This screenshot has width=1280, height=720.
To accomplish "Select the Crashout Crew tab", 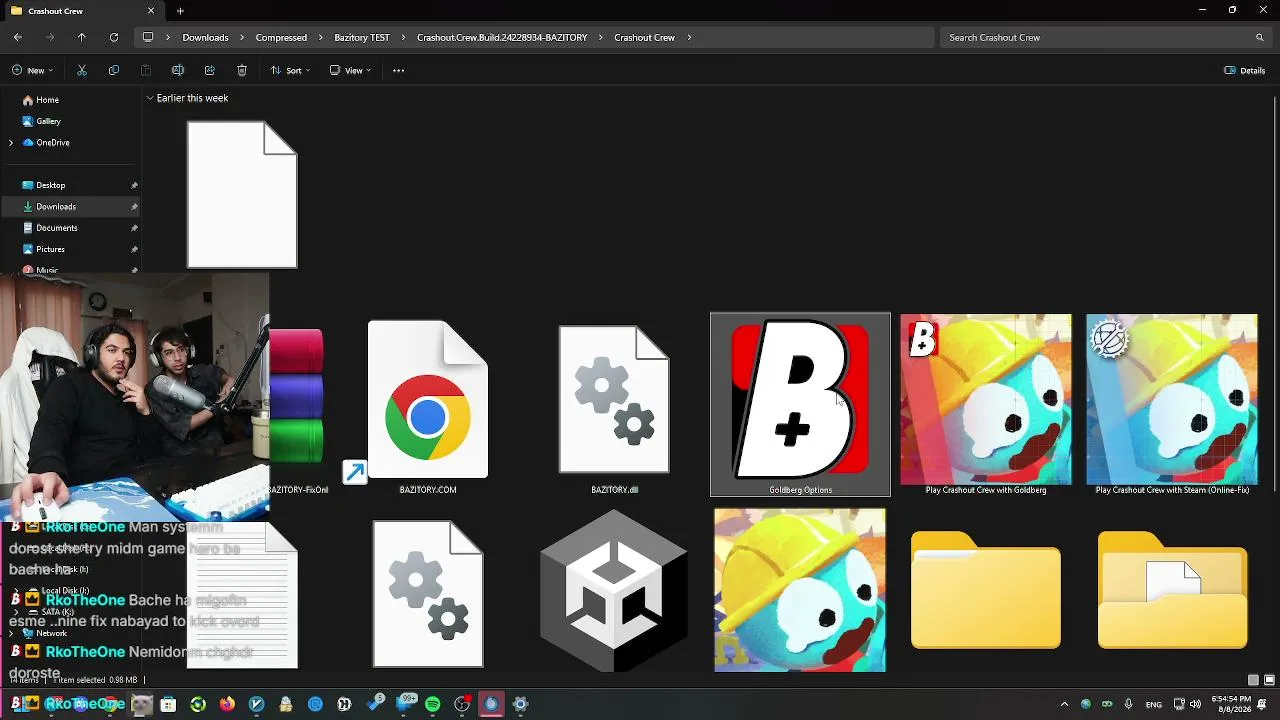I will [84, 11].
